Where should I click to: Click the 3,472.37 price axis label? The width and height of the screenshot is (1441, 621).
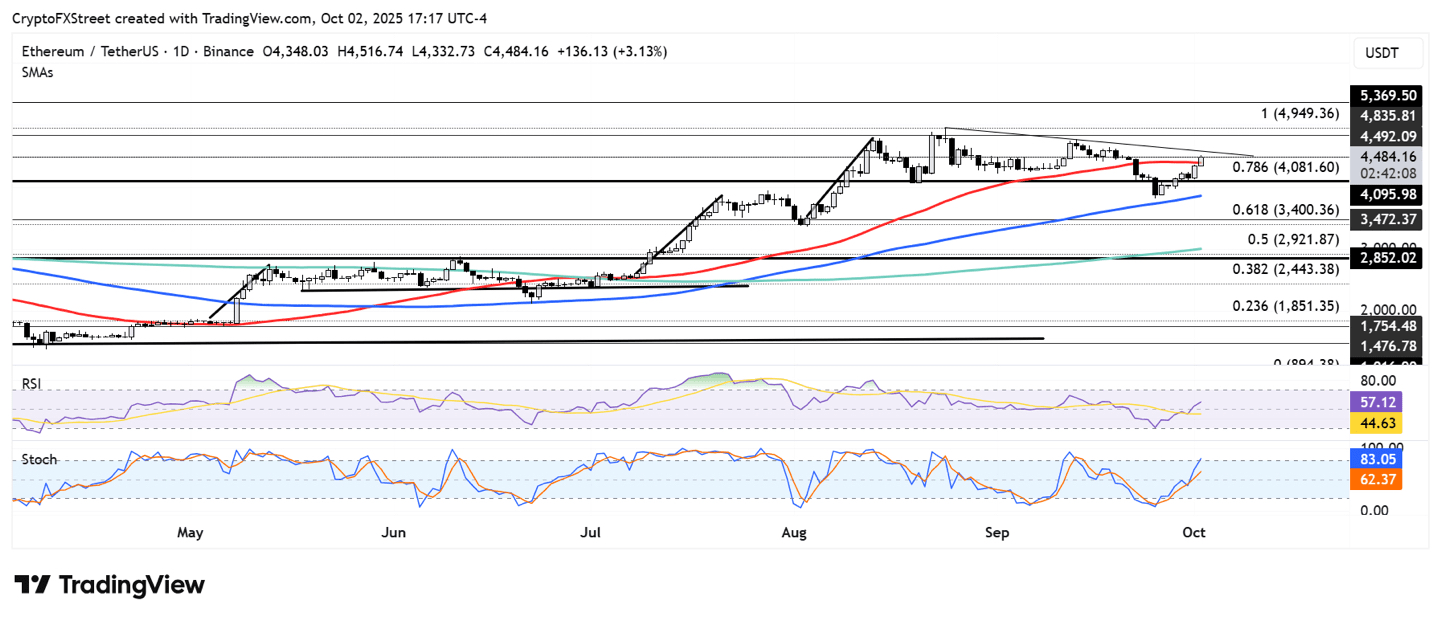pyautogui.click(x=1384, y=218)
